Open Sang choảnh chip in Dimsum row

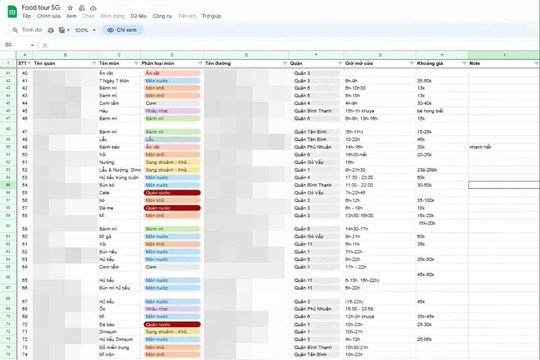pos(172,332)
